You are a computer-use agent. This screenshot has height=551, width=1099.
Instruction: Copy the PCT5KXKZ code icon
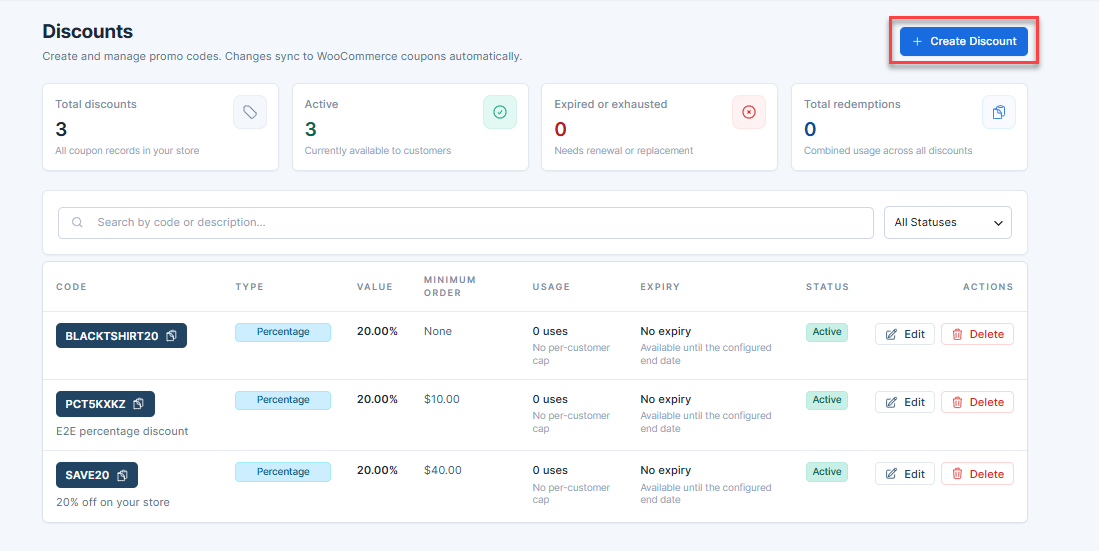pyautogui.click(x=139, y=404)
